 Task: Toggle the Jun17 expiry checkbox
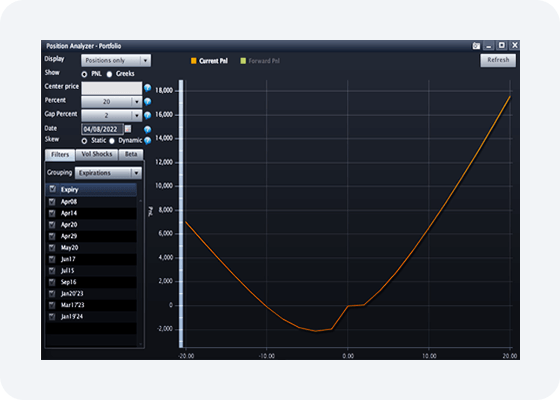pos(52,259)
